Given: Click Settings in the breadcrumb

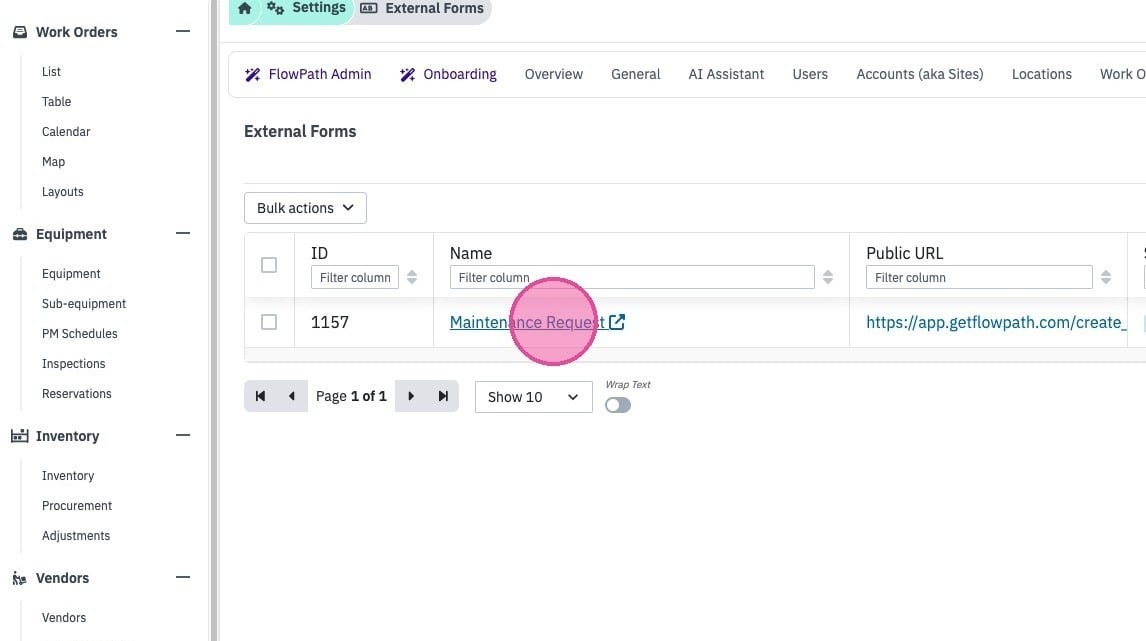Looking at the screenshot, I should (x=319, y=8).
